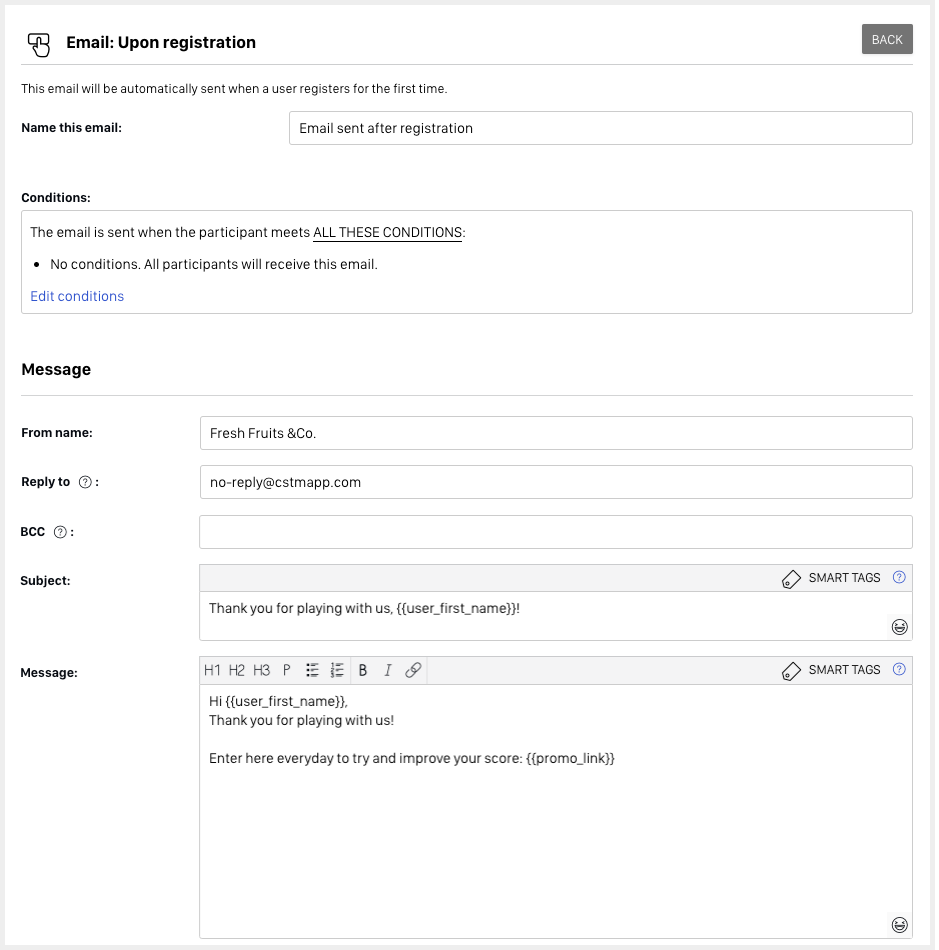Open the emoji picker for Message body
The width and height of the screenshot is (939, 950).
tap(899, 925)
